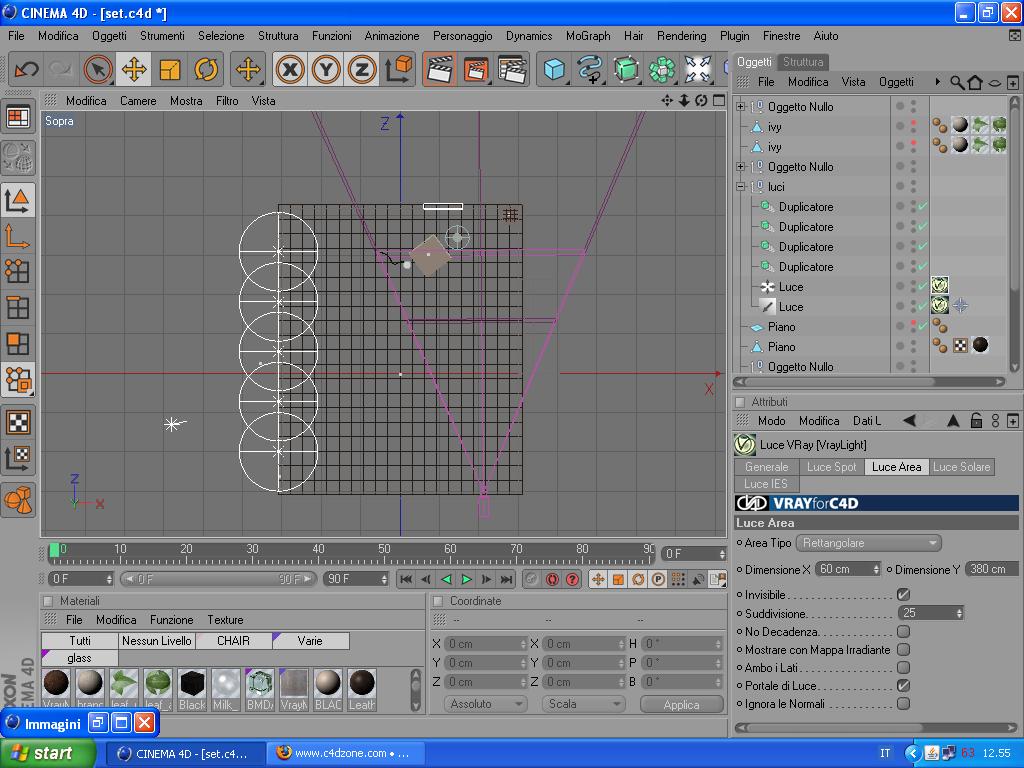Select the Move tool in top toolbar
Image resolution: width=1024 pixels, height=768 pixels.
point(134,69)
